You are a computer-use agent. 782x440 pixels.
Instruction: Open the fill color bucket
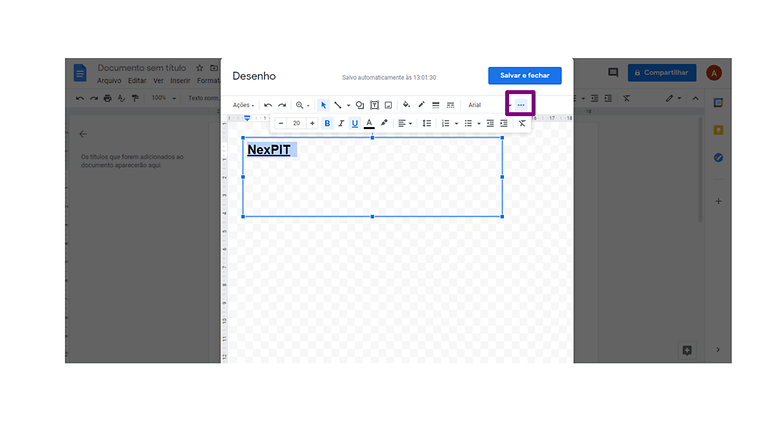406,105
